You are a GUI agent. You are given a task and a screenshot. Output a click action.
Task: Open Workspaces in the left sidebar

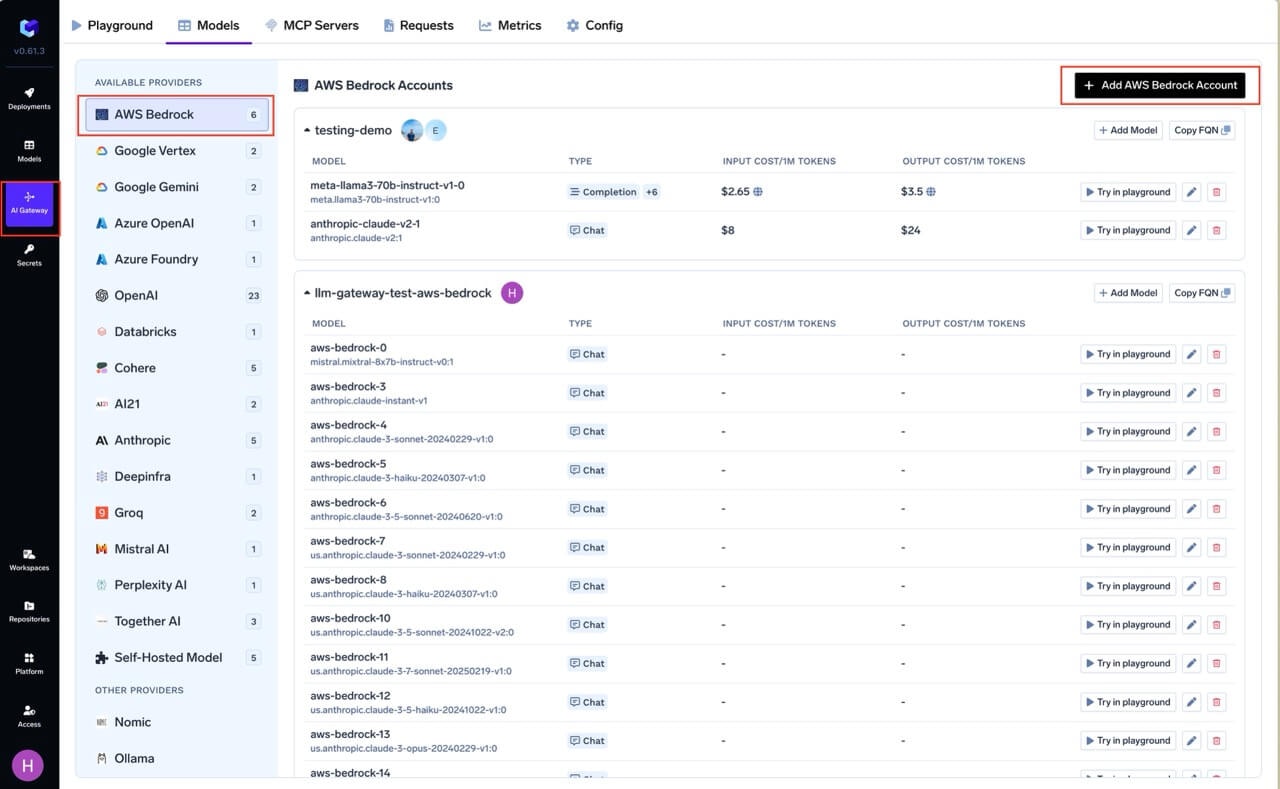(29, 559)
